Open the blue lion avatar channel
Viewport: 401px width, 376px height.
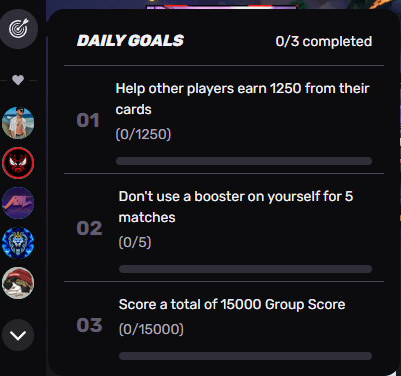[x=18, y=243]
